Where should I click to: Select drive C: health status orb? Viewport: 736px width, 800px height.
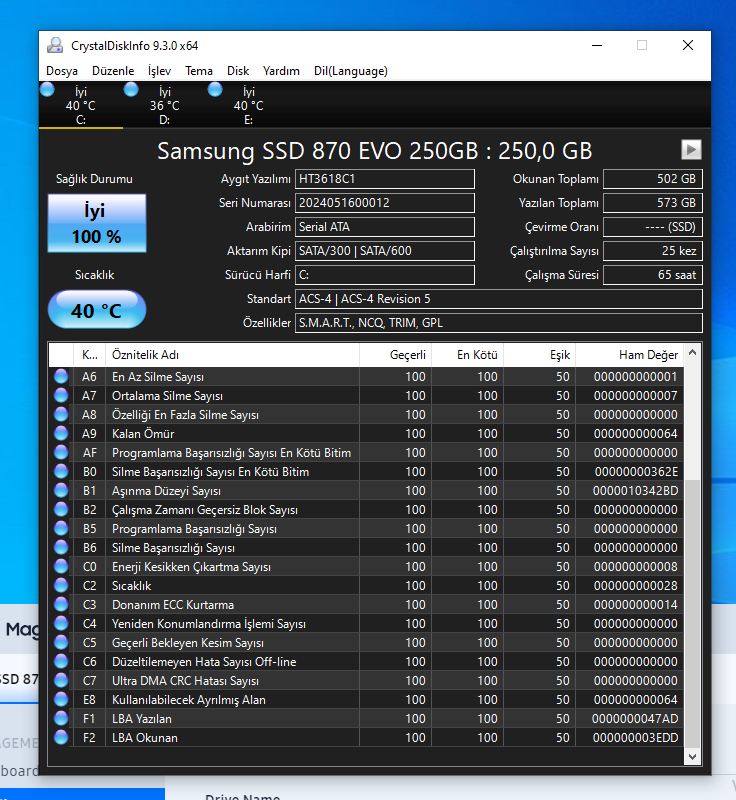coord(47,90)
